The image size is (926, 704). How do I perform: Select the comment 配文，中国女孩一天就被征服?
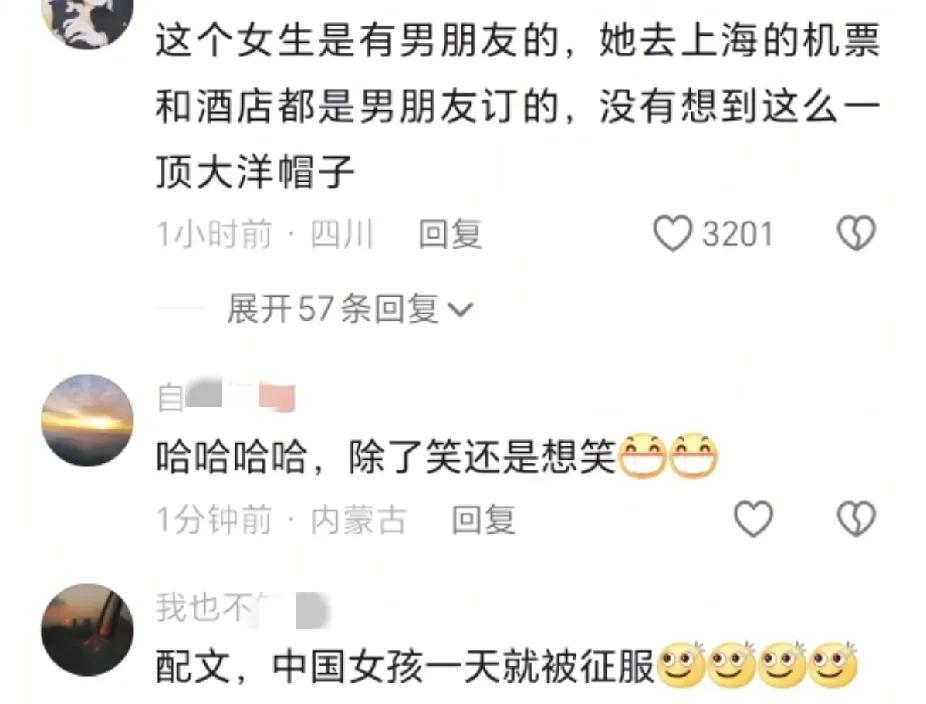click(405, 666)
